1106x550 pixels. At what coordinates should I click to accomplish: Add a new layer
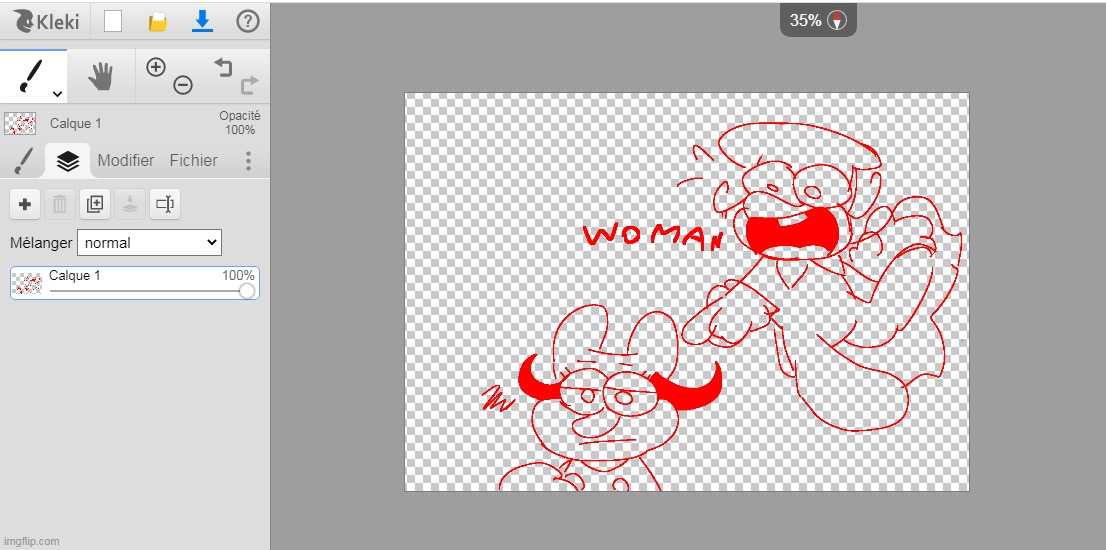coord(25,204)
